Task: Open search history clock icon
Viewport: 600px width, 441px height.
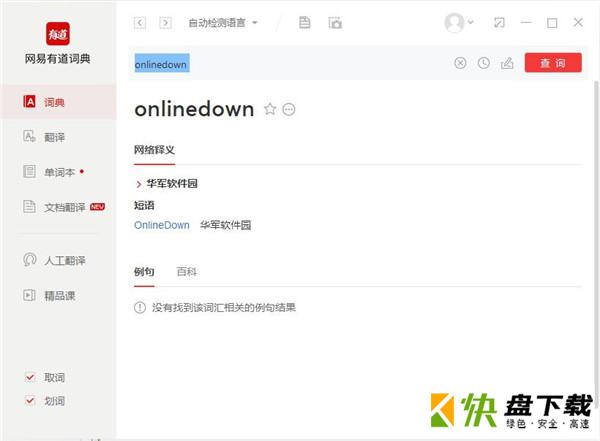Action: [x=484, y=63]
